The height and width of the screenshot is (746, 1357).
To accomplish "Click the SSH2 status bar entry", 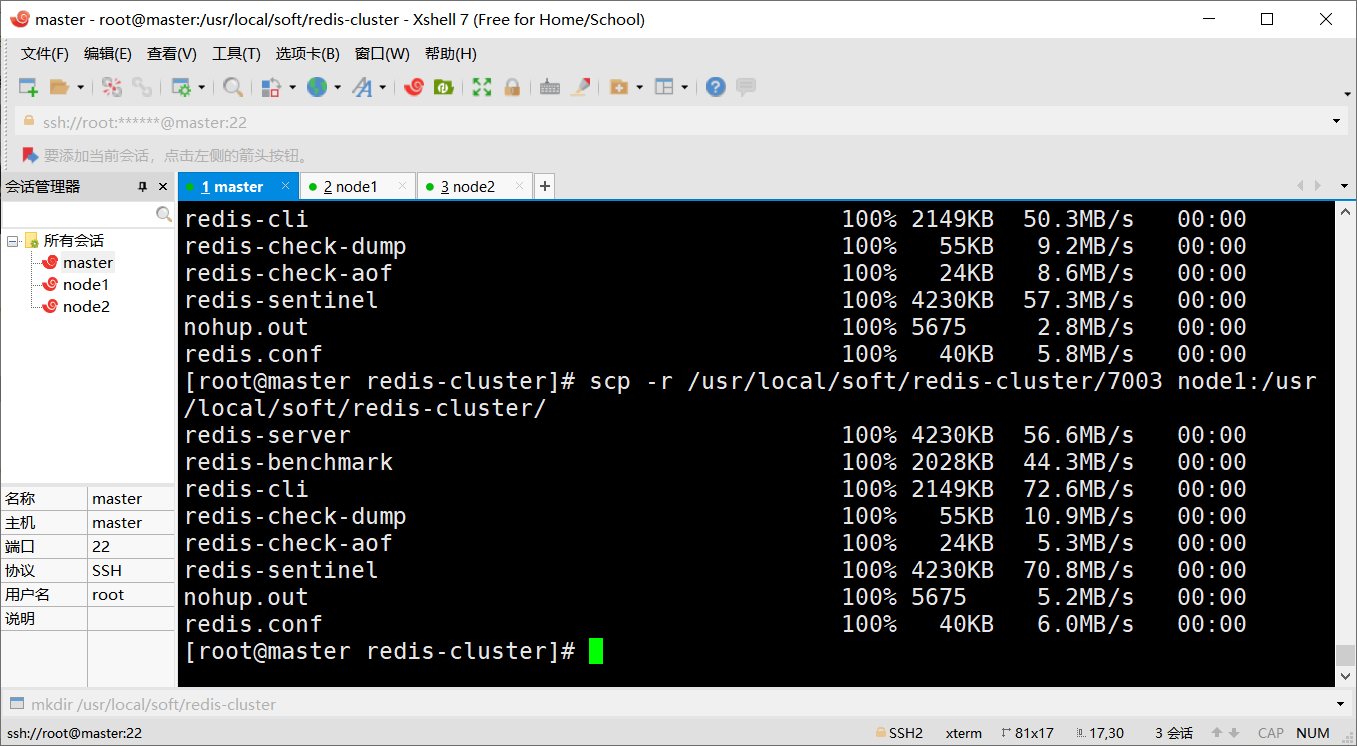I will click(899, 733).
